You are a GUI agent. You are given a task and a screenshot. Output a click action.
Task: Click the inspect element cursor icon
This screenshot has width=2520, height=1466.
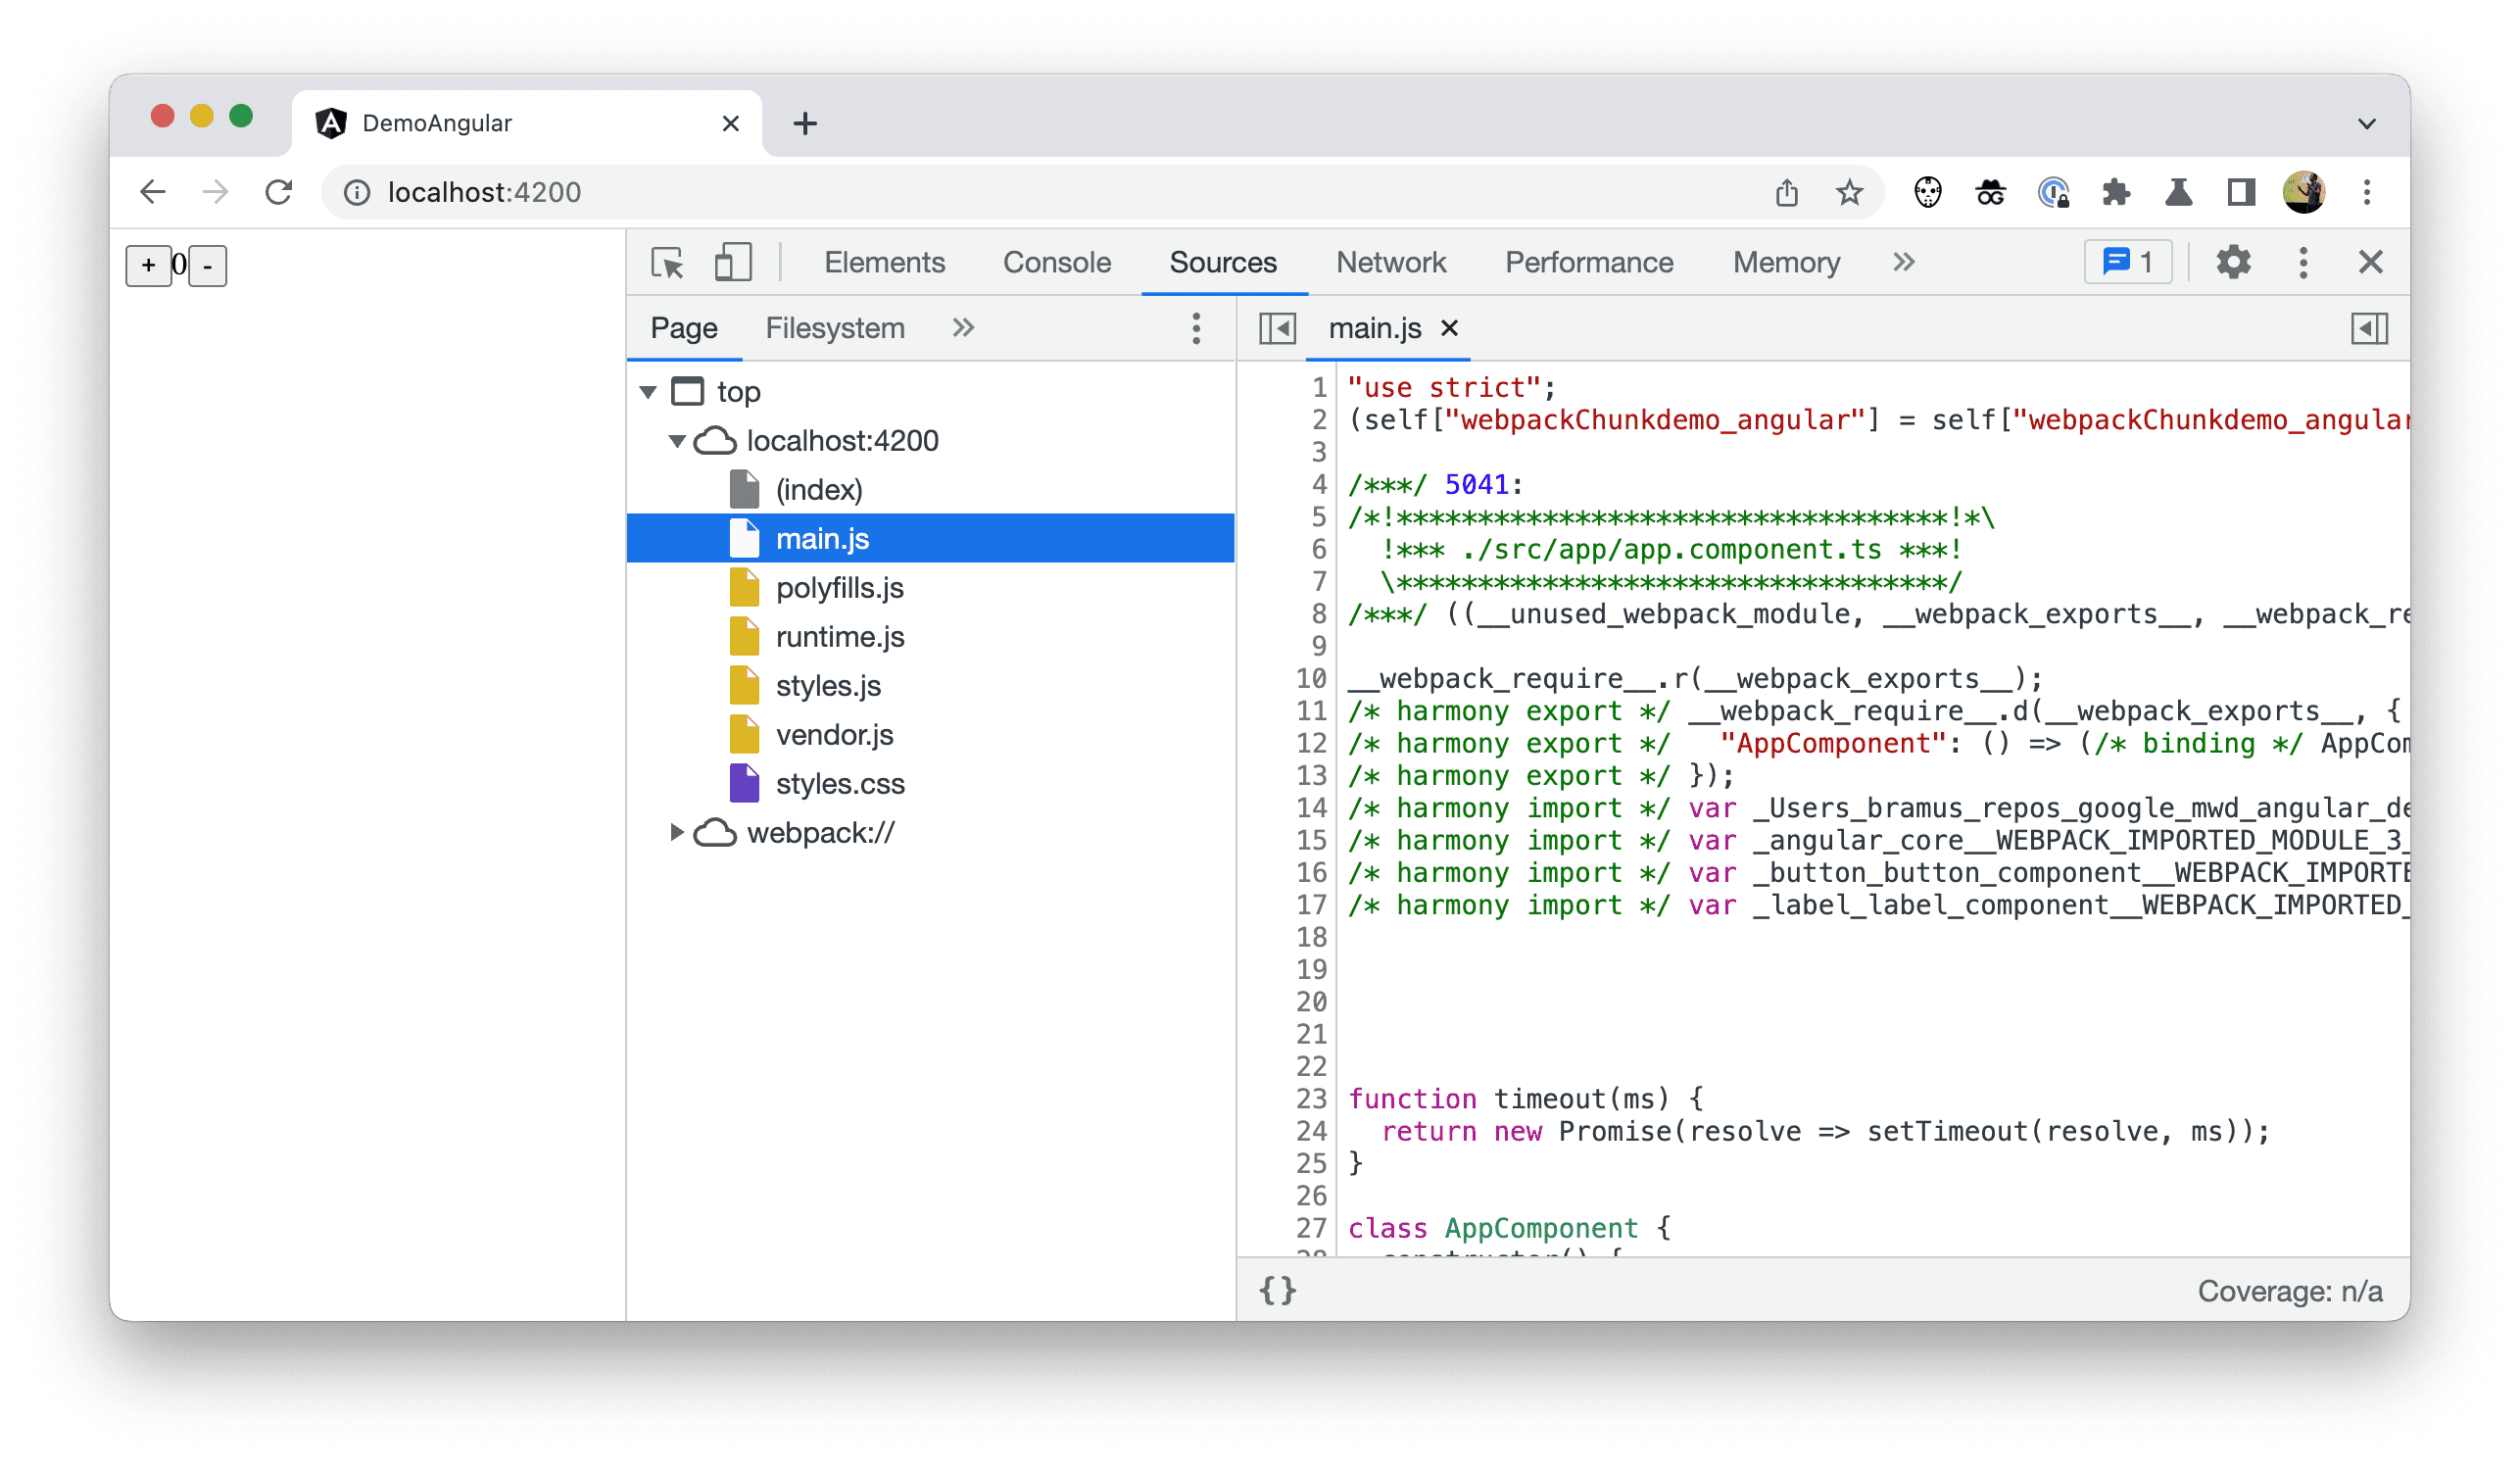(668, 264)
